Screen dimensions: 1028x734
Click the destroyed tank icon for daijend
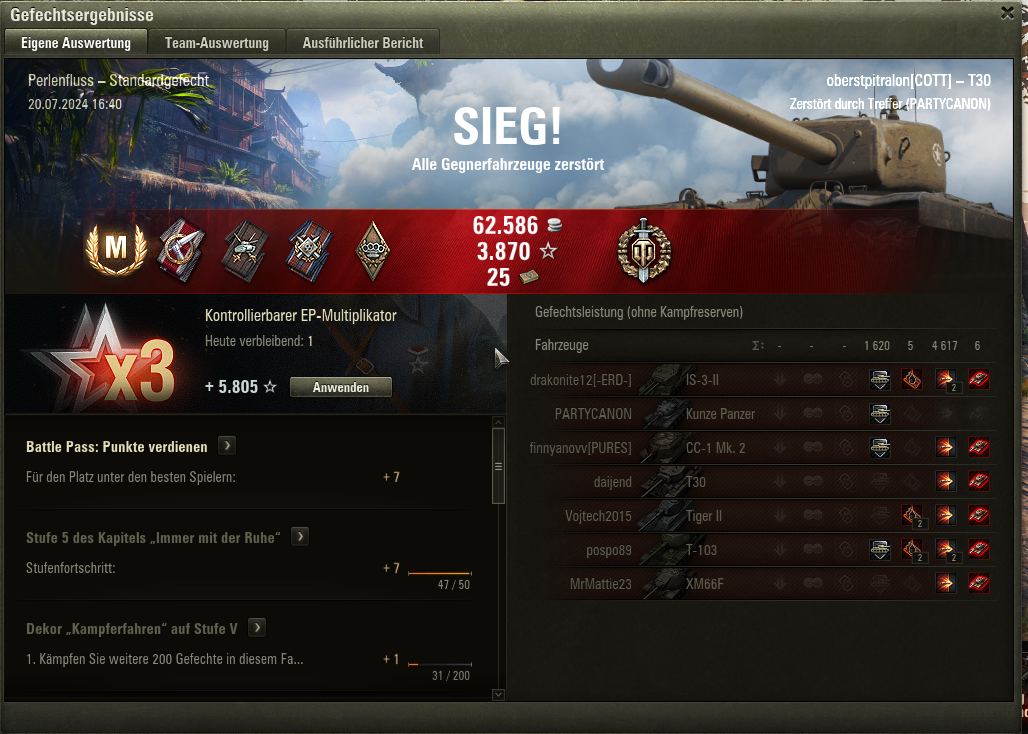point(979,482)
